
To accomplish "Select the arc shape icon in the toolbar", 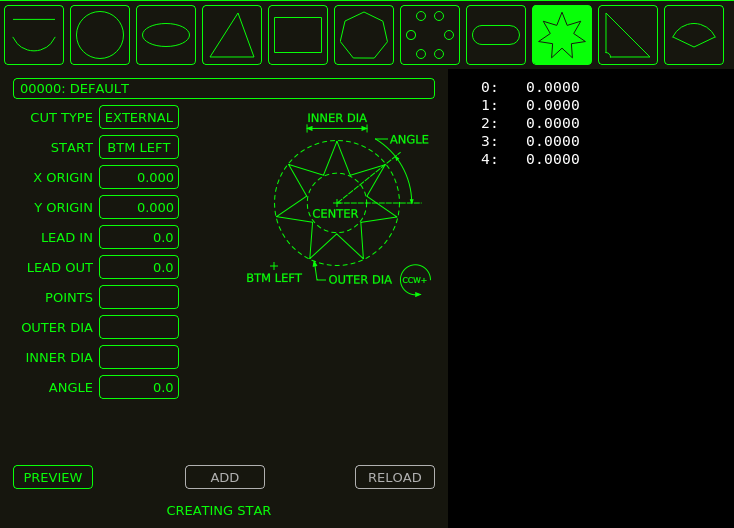I will click(34, 35).
